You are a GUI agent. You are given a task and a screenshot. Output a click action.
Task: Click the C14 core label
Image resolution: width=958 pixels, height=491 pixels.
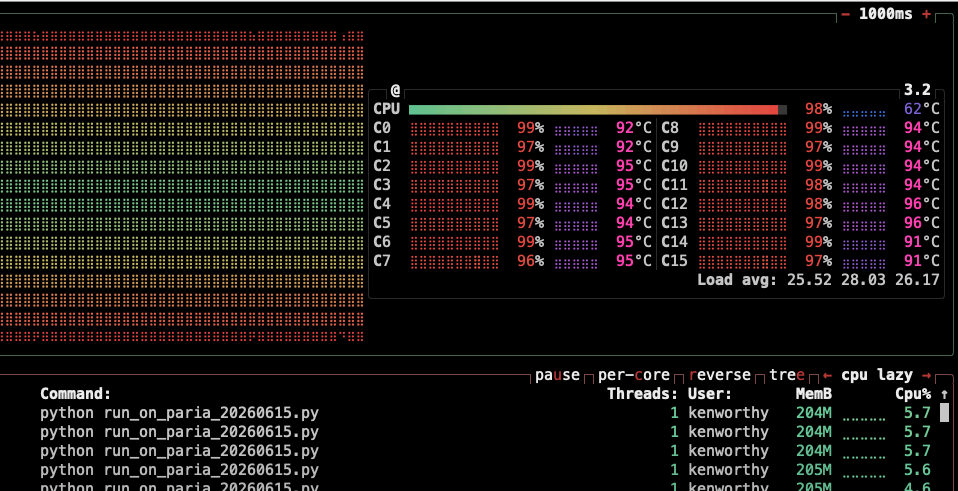pos(675,242)
